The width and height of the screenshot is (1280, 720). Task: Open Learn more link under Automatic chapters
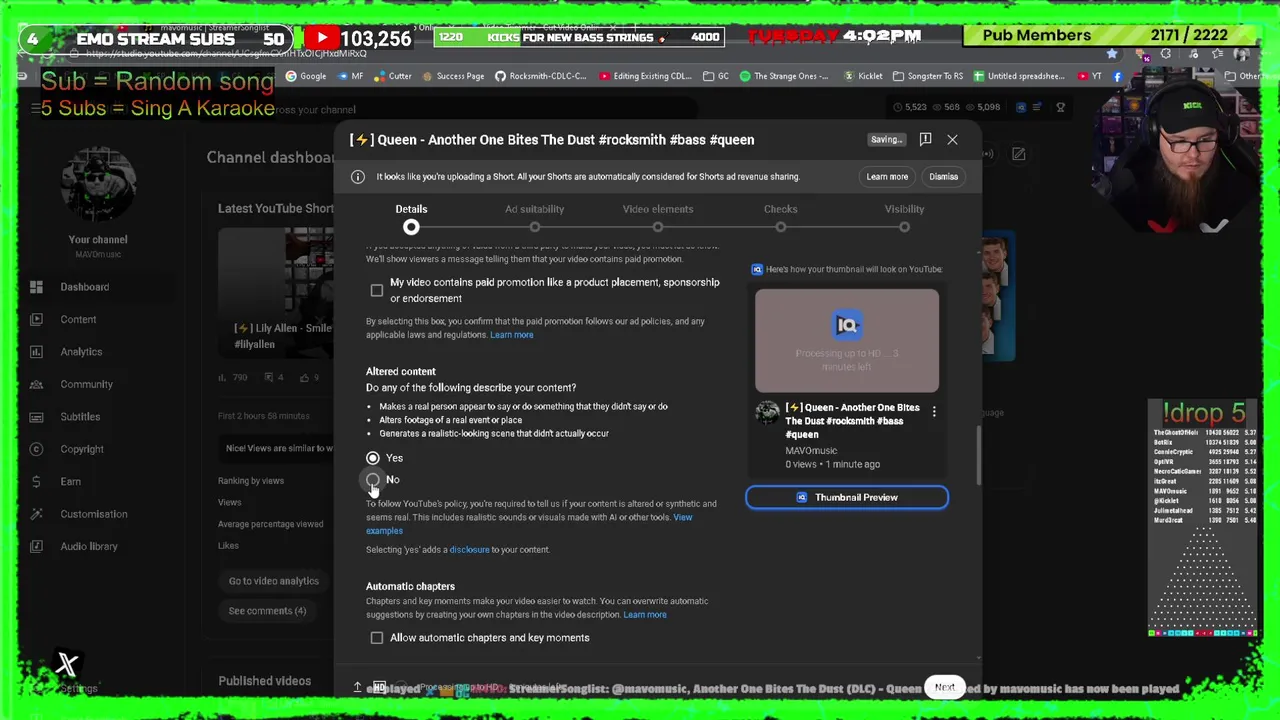coord(645,615)
